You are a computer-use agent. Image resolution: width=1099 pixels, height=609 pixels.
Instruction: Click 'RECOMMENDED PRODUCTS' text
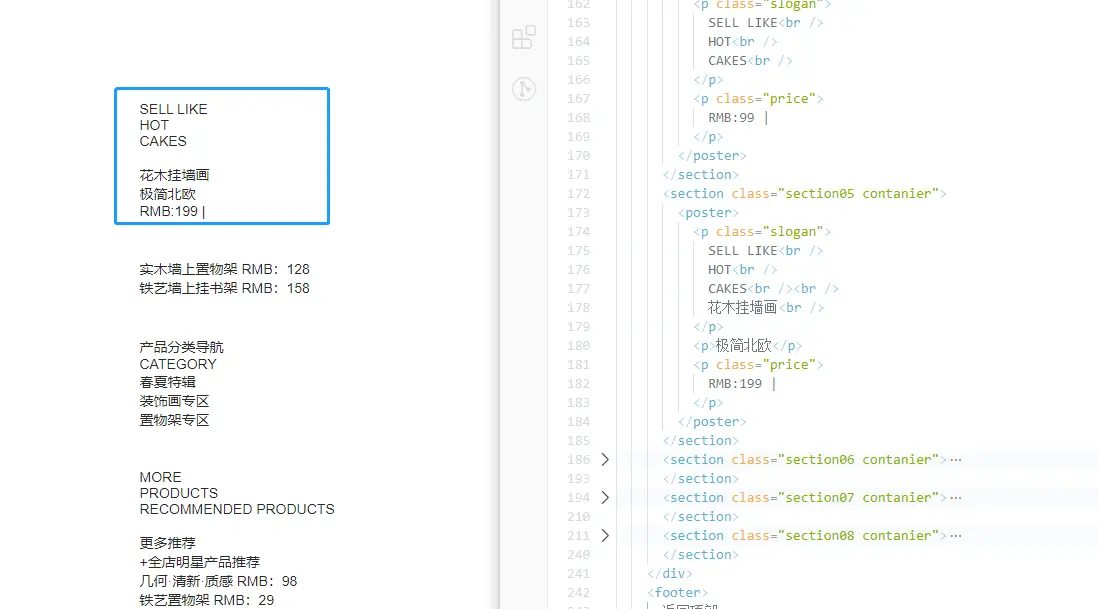[x=237, y=509]
